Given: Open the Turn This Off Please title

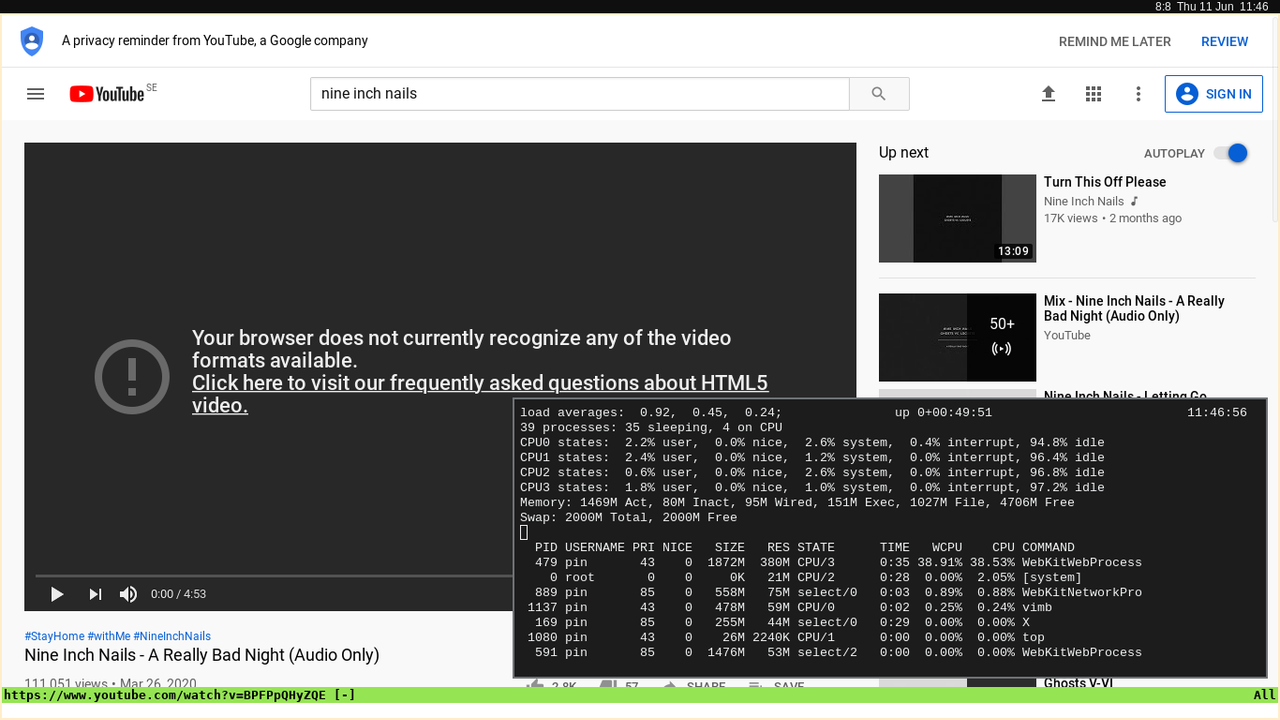Looking at the screenshot, I should 1105,182.
